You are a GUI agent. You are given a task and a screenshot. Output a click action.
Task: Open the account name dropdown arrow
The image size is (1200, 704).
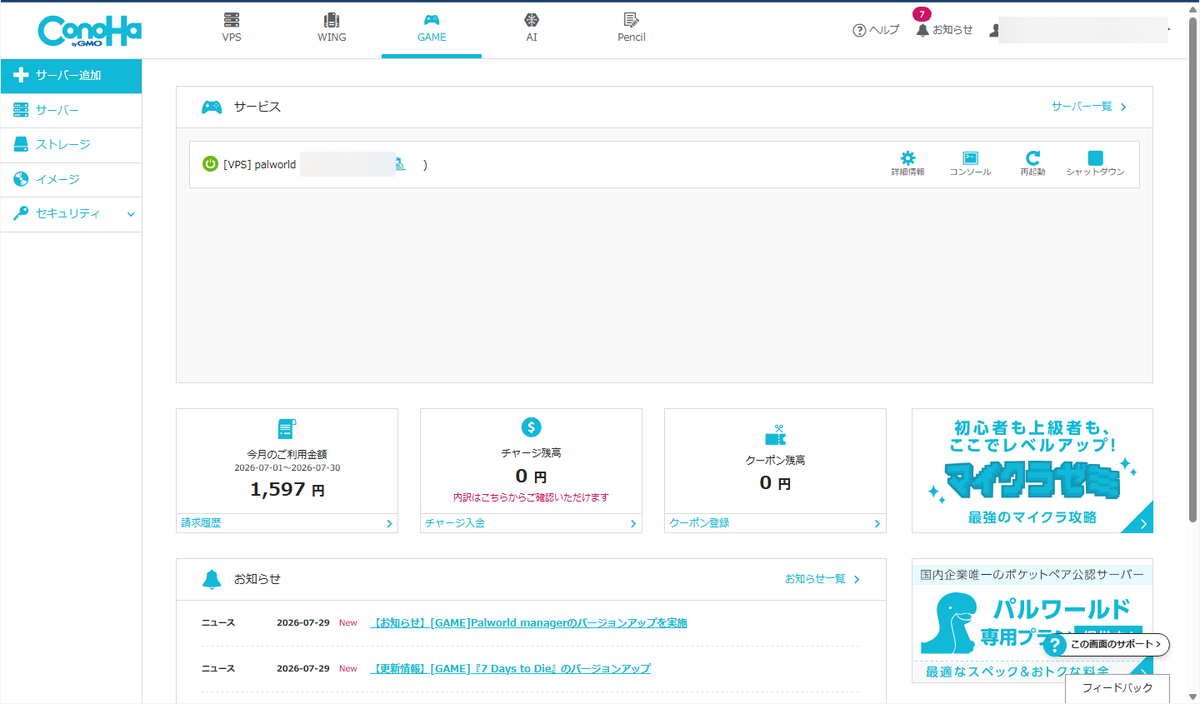(1168, 31)
